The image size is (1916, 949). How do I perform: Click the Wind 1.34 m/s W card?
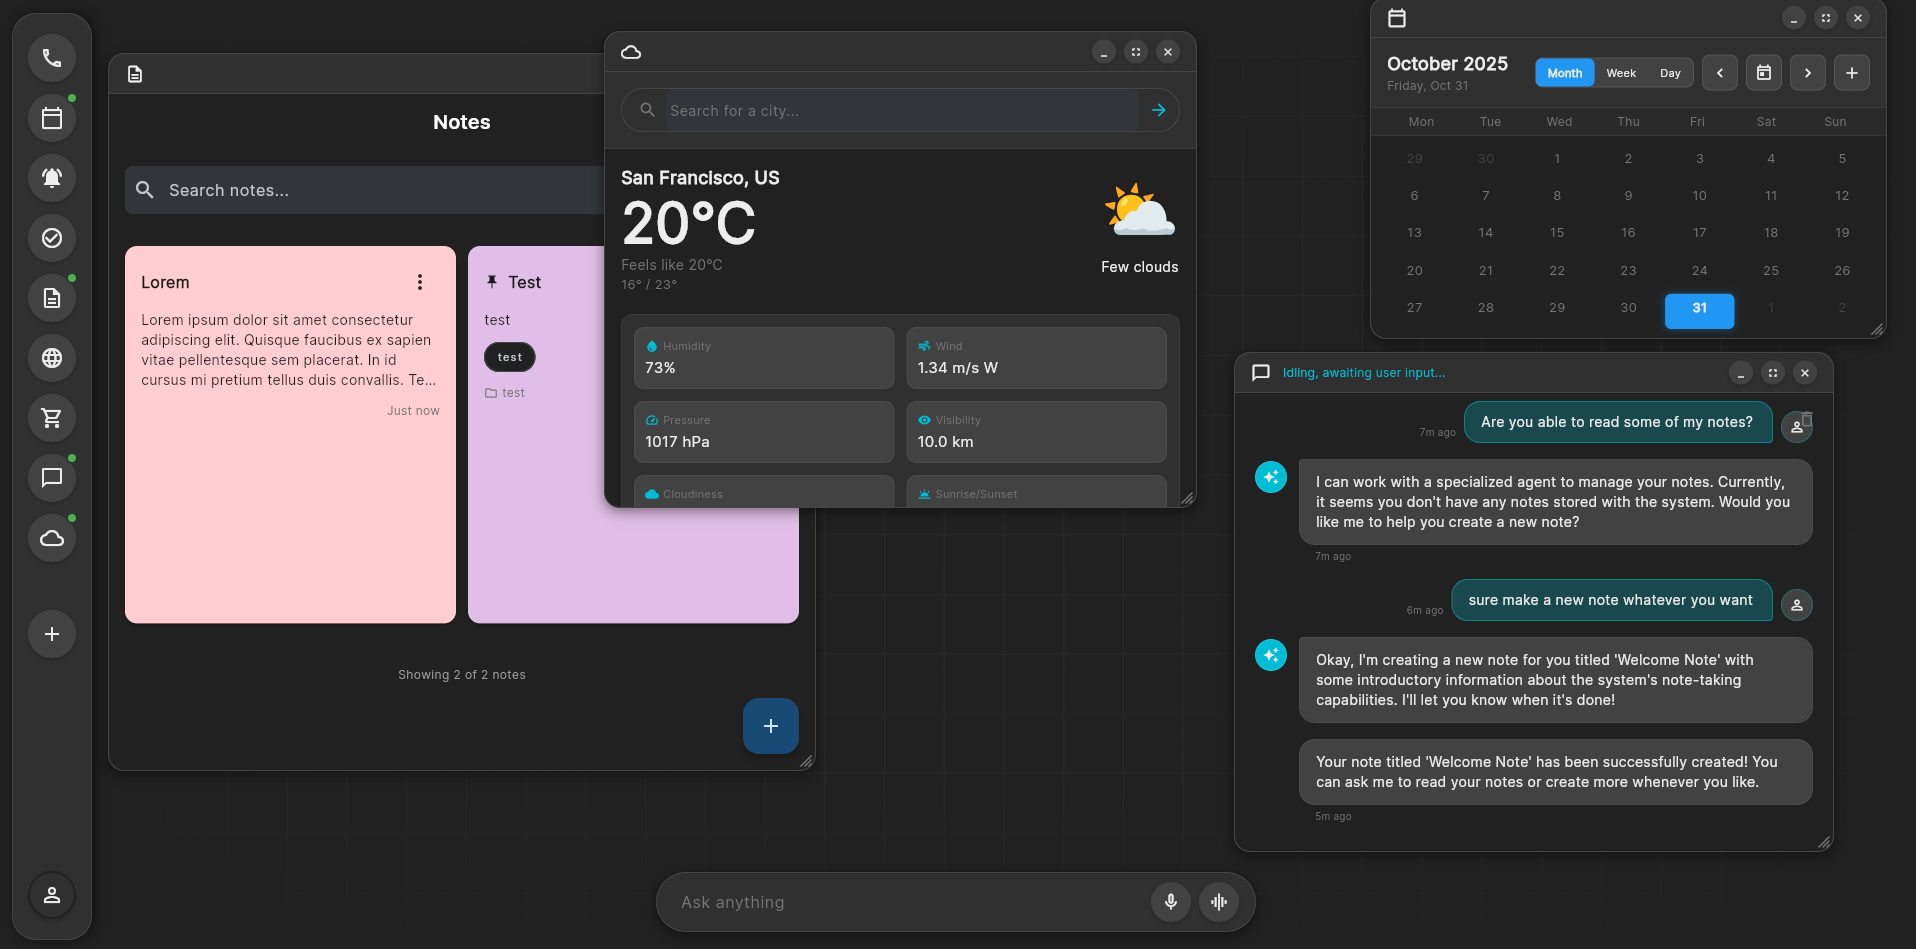pos(1036,358)
